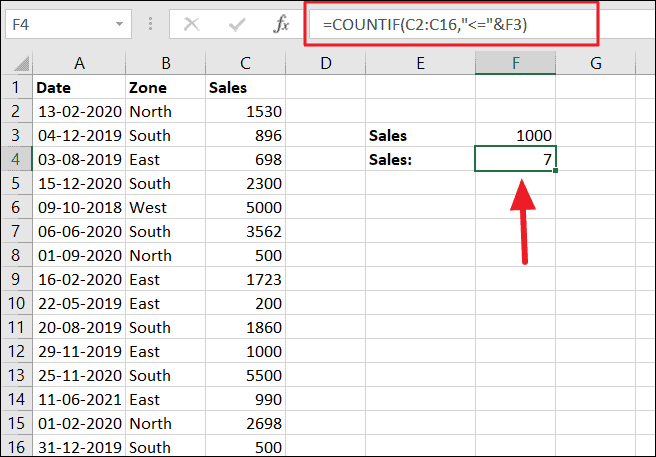Image resolution: width=656 pixels, height=457 pixels.
Task: Select column C header
Action: pyautogui.click(x=245, y=64)
